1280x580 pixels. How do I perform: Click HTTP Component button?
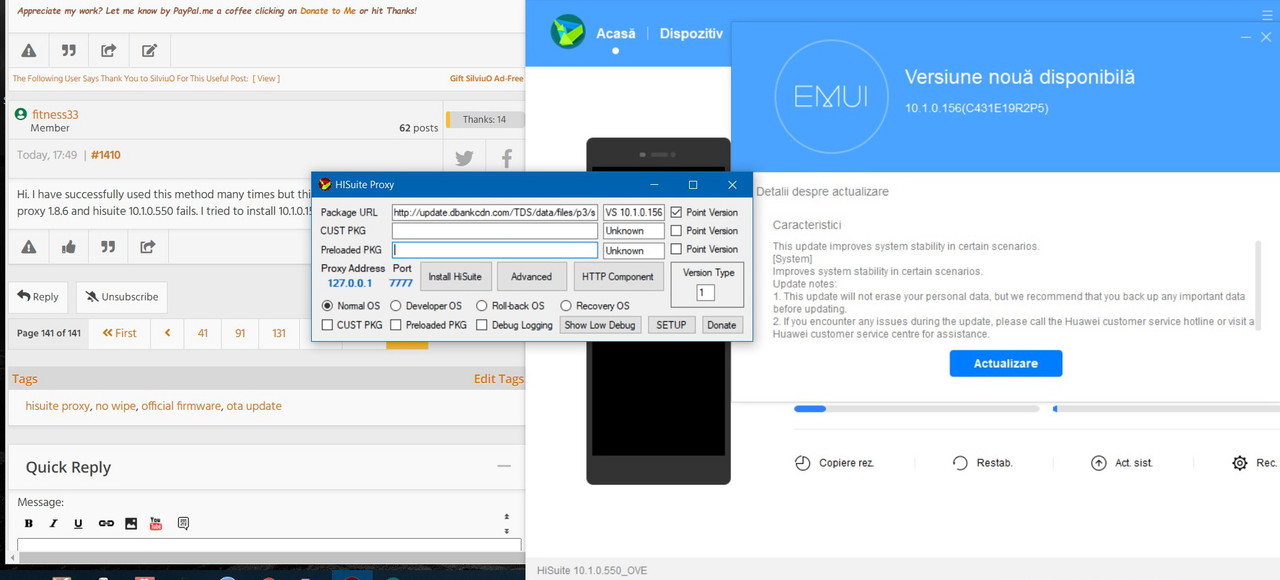coord(617,277)
